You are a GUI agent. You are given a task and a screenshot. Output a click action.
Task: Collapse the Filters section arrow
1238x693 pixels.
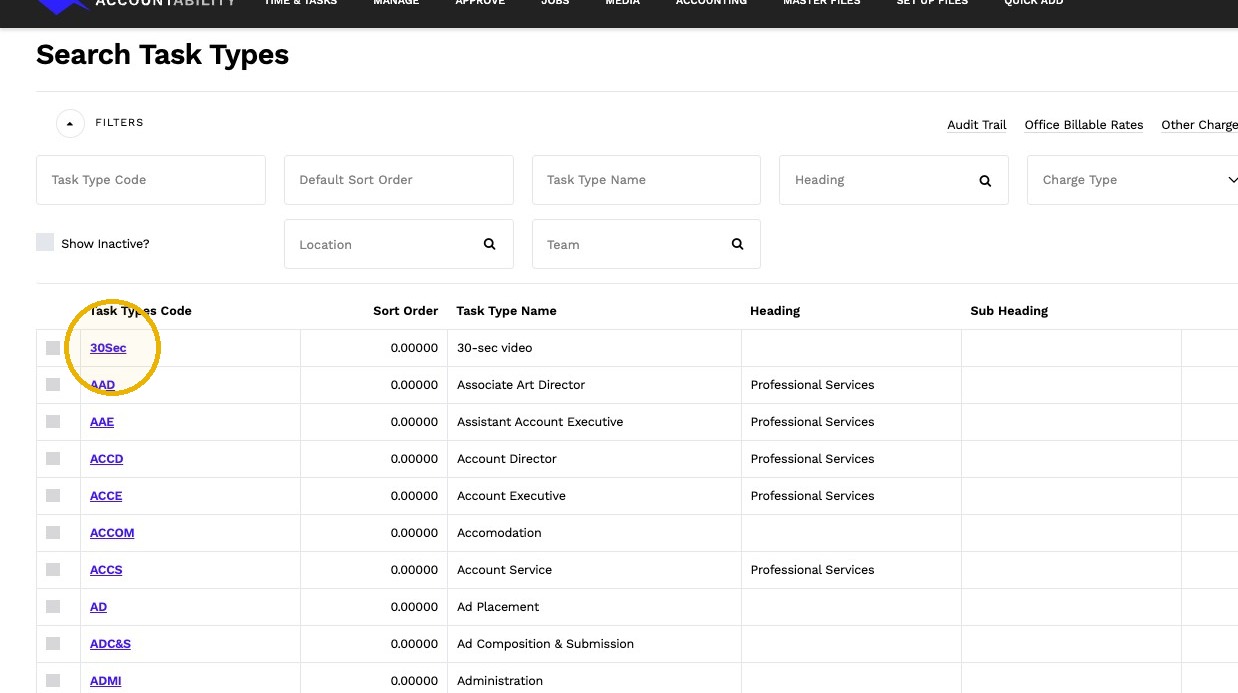click(x=70, y=123)
